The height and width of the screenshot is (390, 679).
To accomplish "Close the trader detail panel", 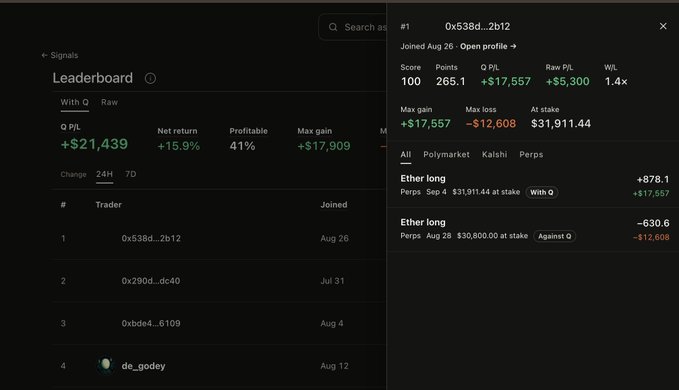I will pyautogui.click(x=663, y=26).
